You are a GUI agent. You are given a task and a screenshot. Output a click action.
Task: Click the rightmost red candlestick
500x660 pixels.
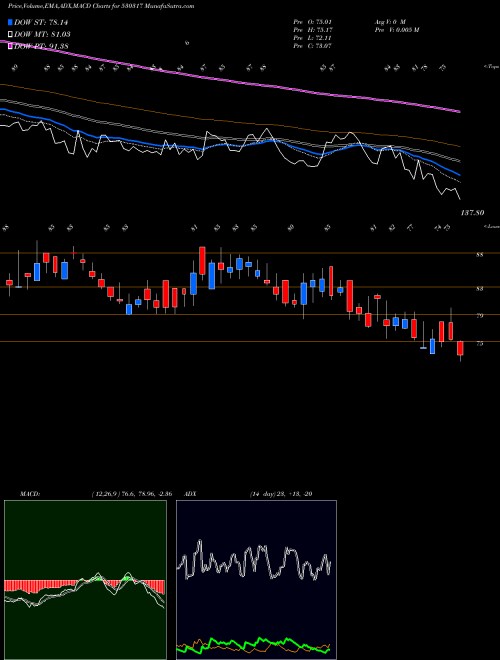pos(460,349)
